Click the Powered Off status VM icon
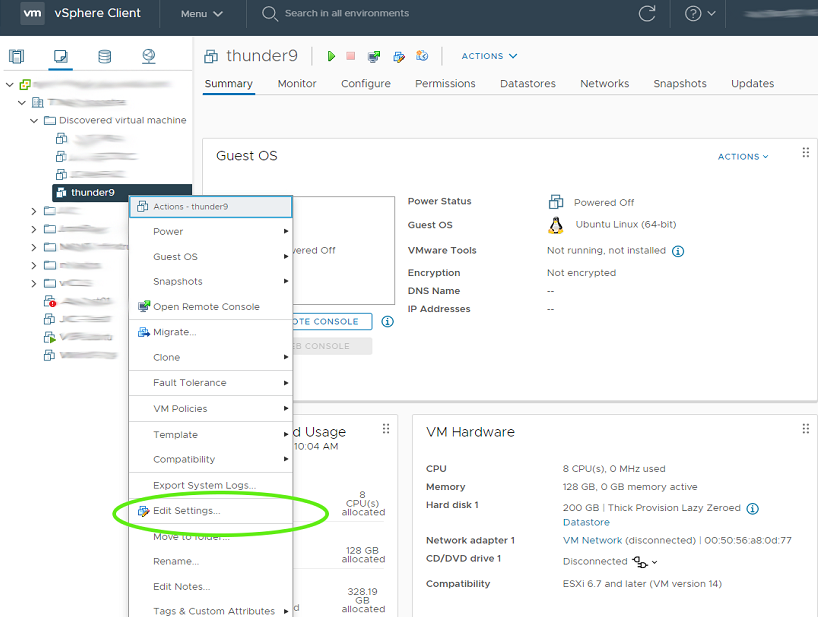The image size is (819, 617). pyautogui.click(x=556, y=202)
